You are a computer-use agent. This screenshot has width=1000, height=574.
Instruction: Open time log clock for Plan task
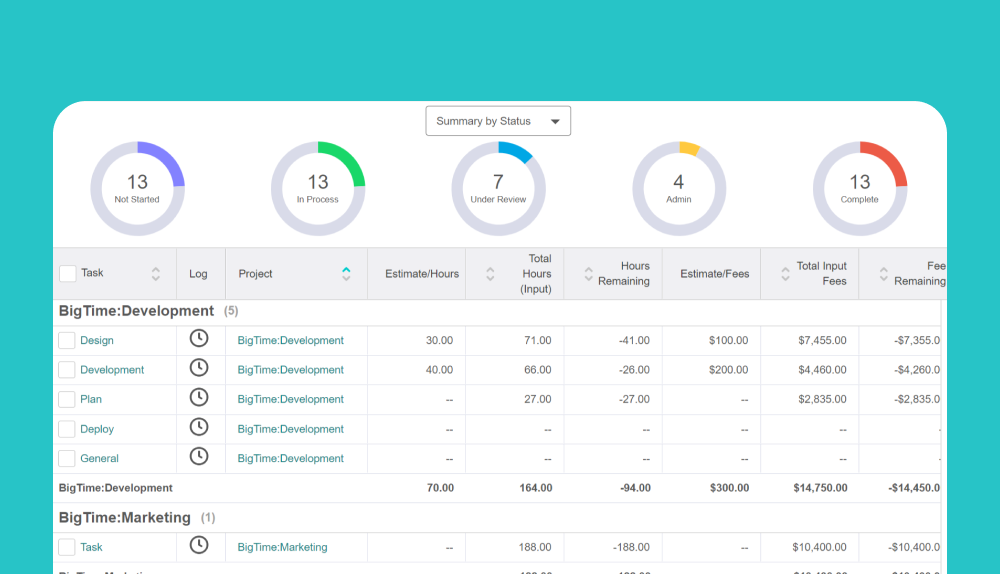[199, 397]
